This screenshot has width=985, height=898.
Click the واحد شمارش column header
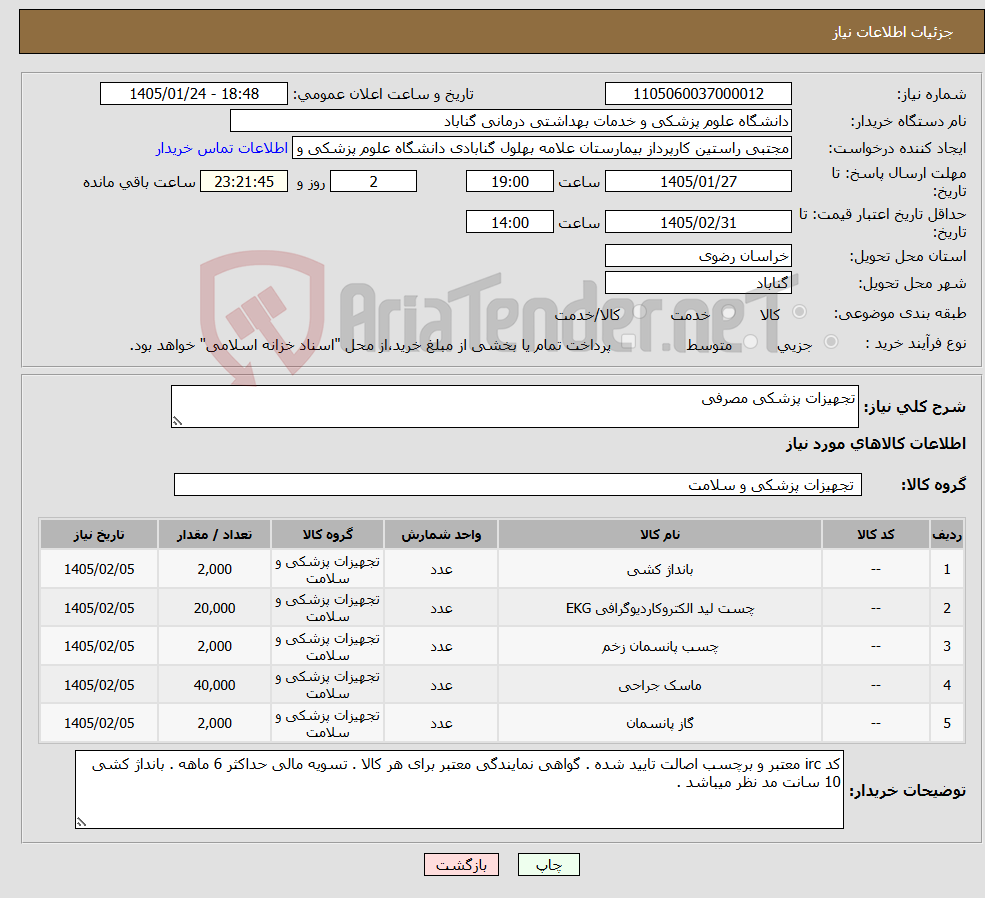pos(441,534)
